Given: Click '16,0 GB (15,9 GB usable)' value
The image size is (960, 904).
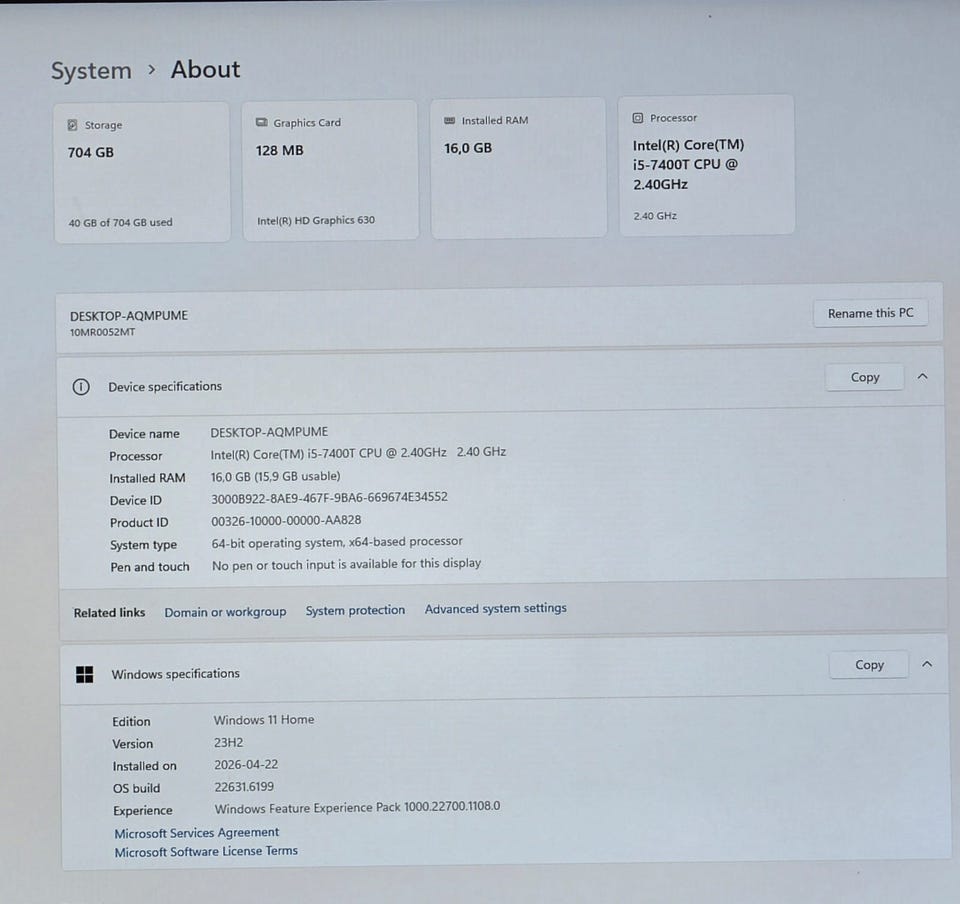Looking at the screenshot, I should coord(276,476).
